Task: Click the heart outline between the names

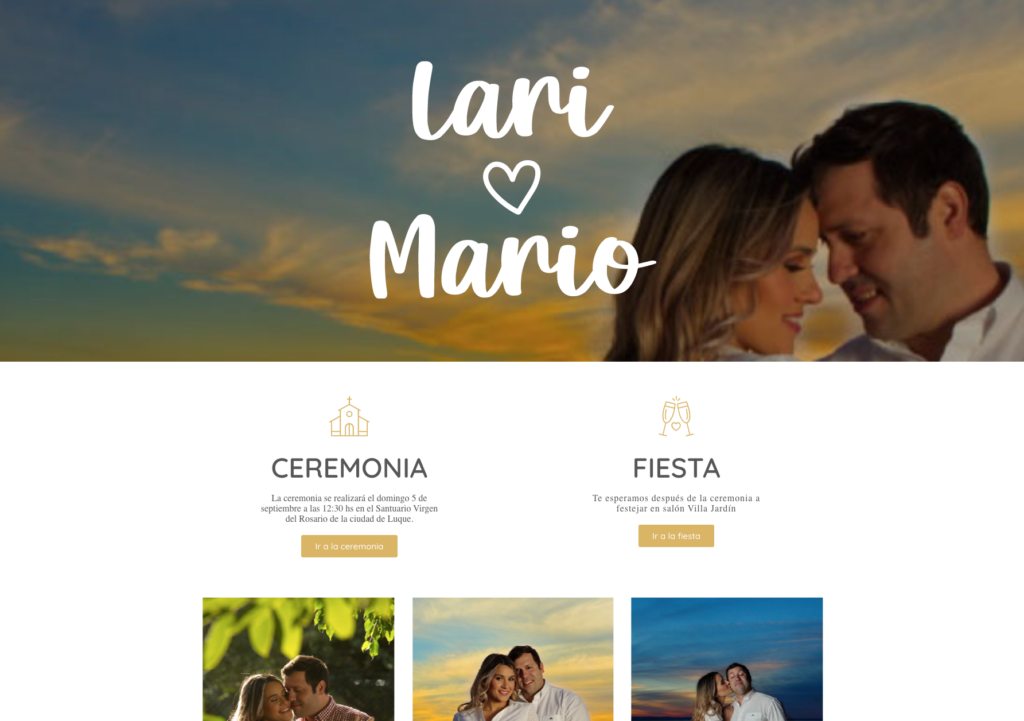Action: pos(512,187)
